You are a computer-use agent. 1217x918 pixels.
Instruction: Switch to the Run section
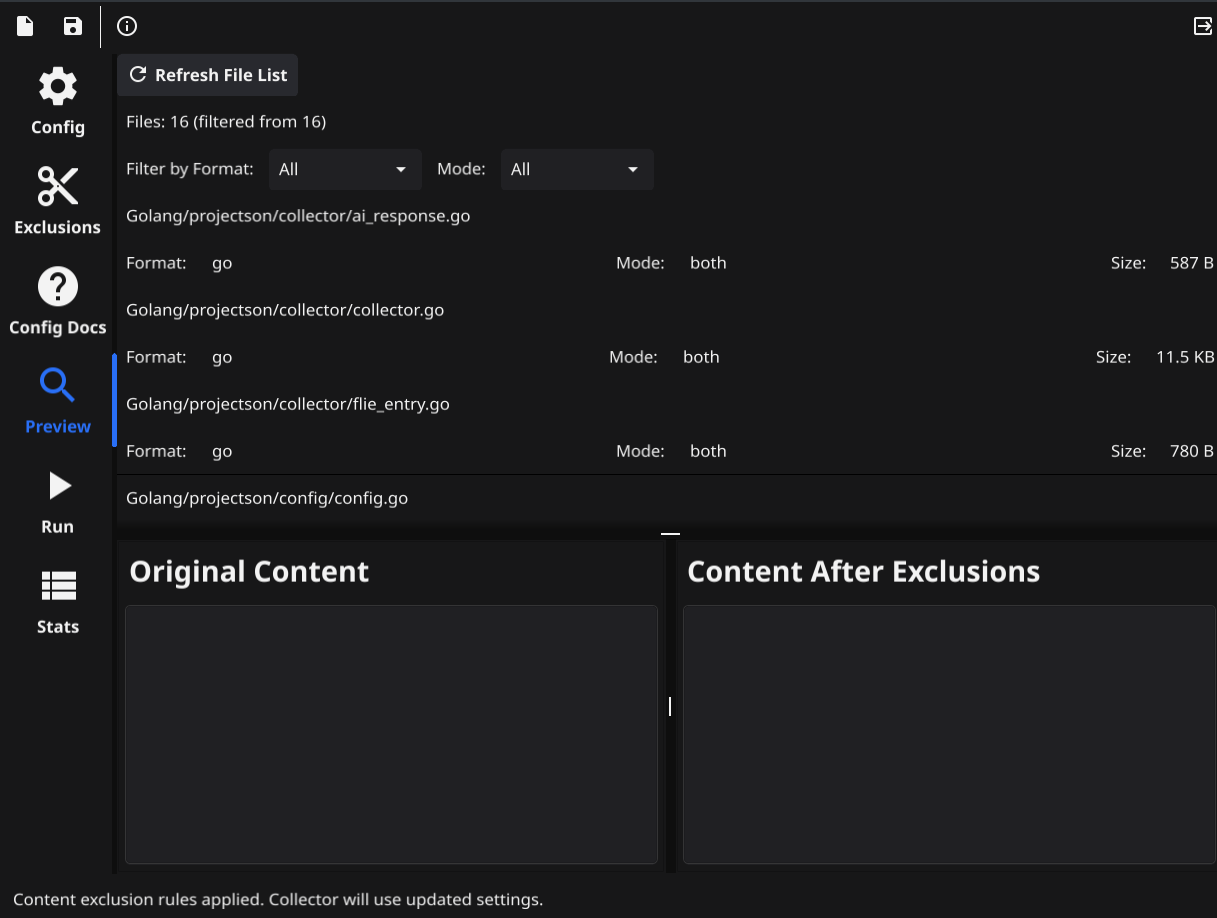pos(58,501)
